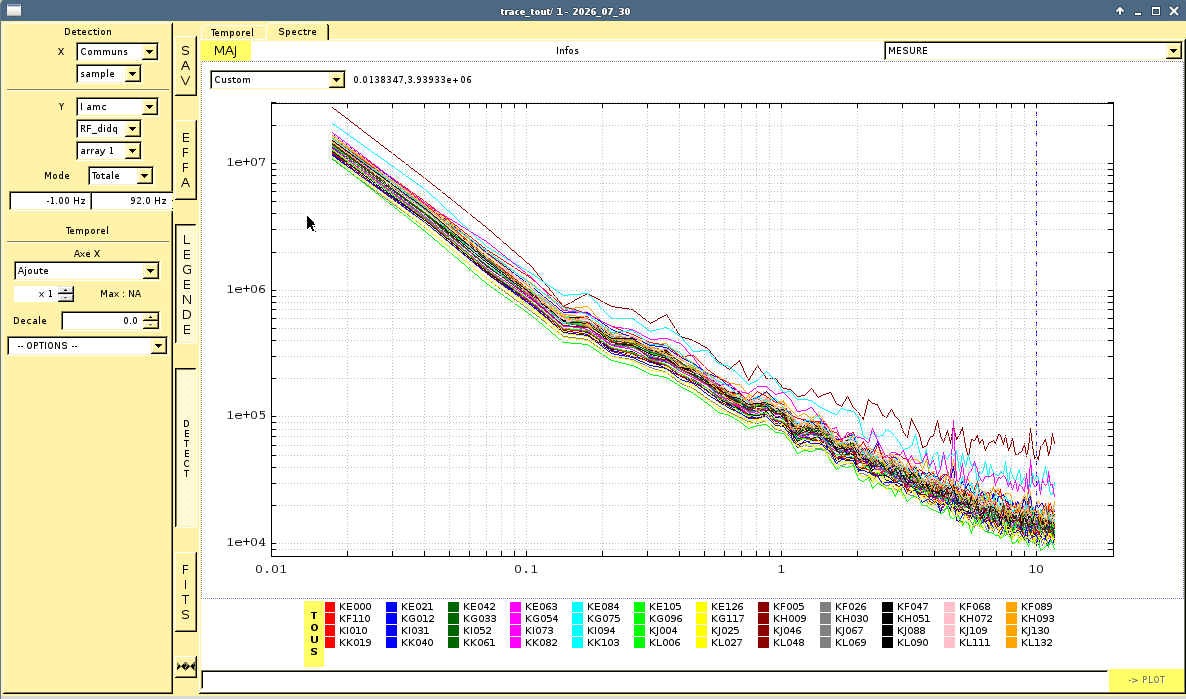Screen dimensions: 1186x699
Task: Open the window menu icon in title bar
Action: pyautogui.click(x=14, y=11)
